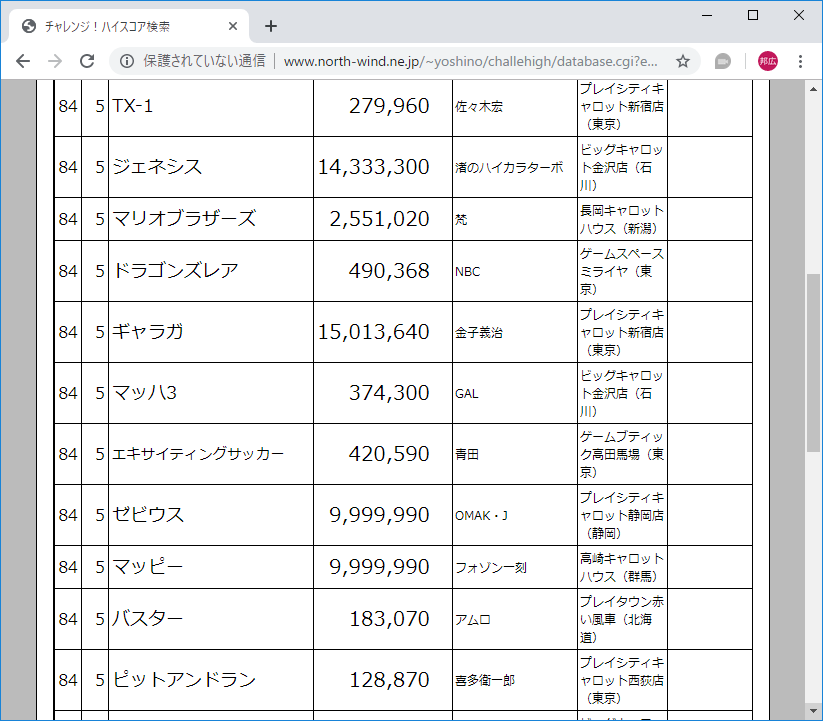Screen dimensions: 823x721
Task: Click the scrollbar down arrow
Action: [x=814, y=712]
